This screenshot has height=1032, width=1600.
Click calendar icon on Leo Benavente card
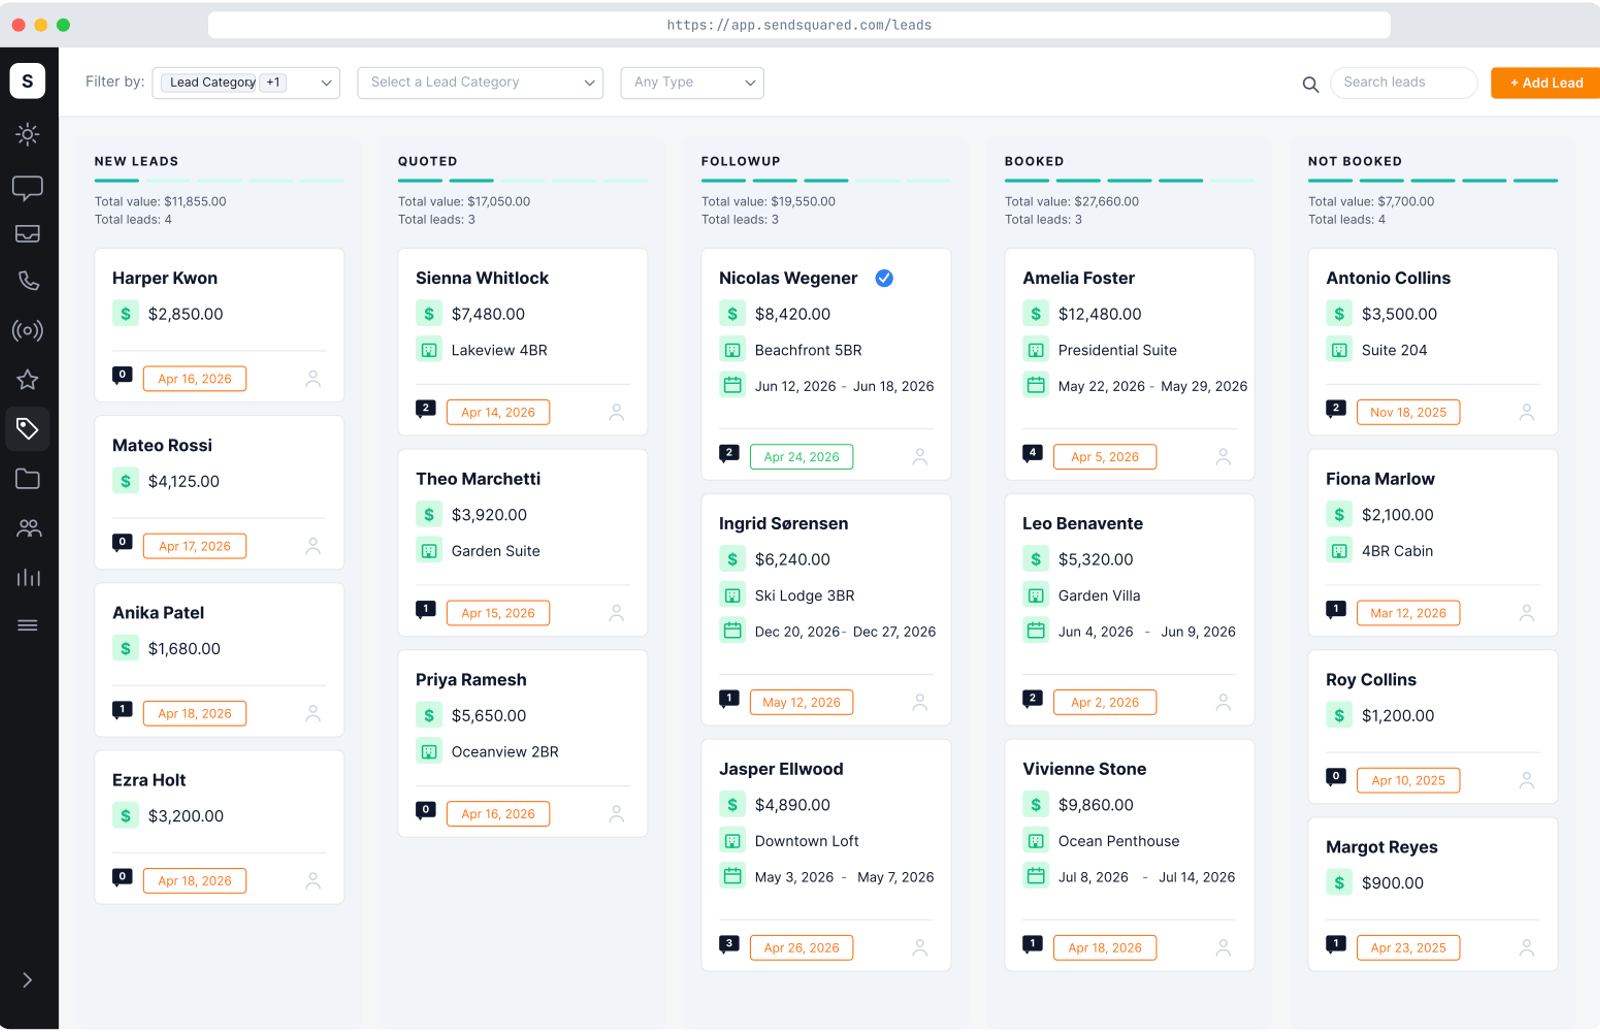[1036, 631]
